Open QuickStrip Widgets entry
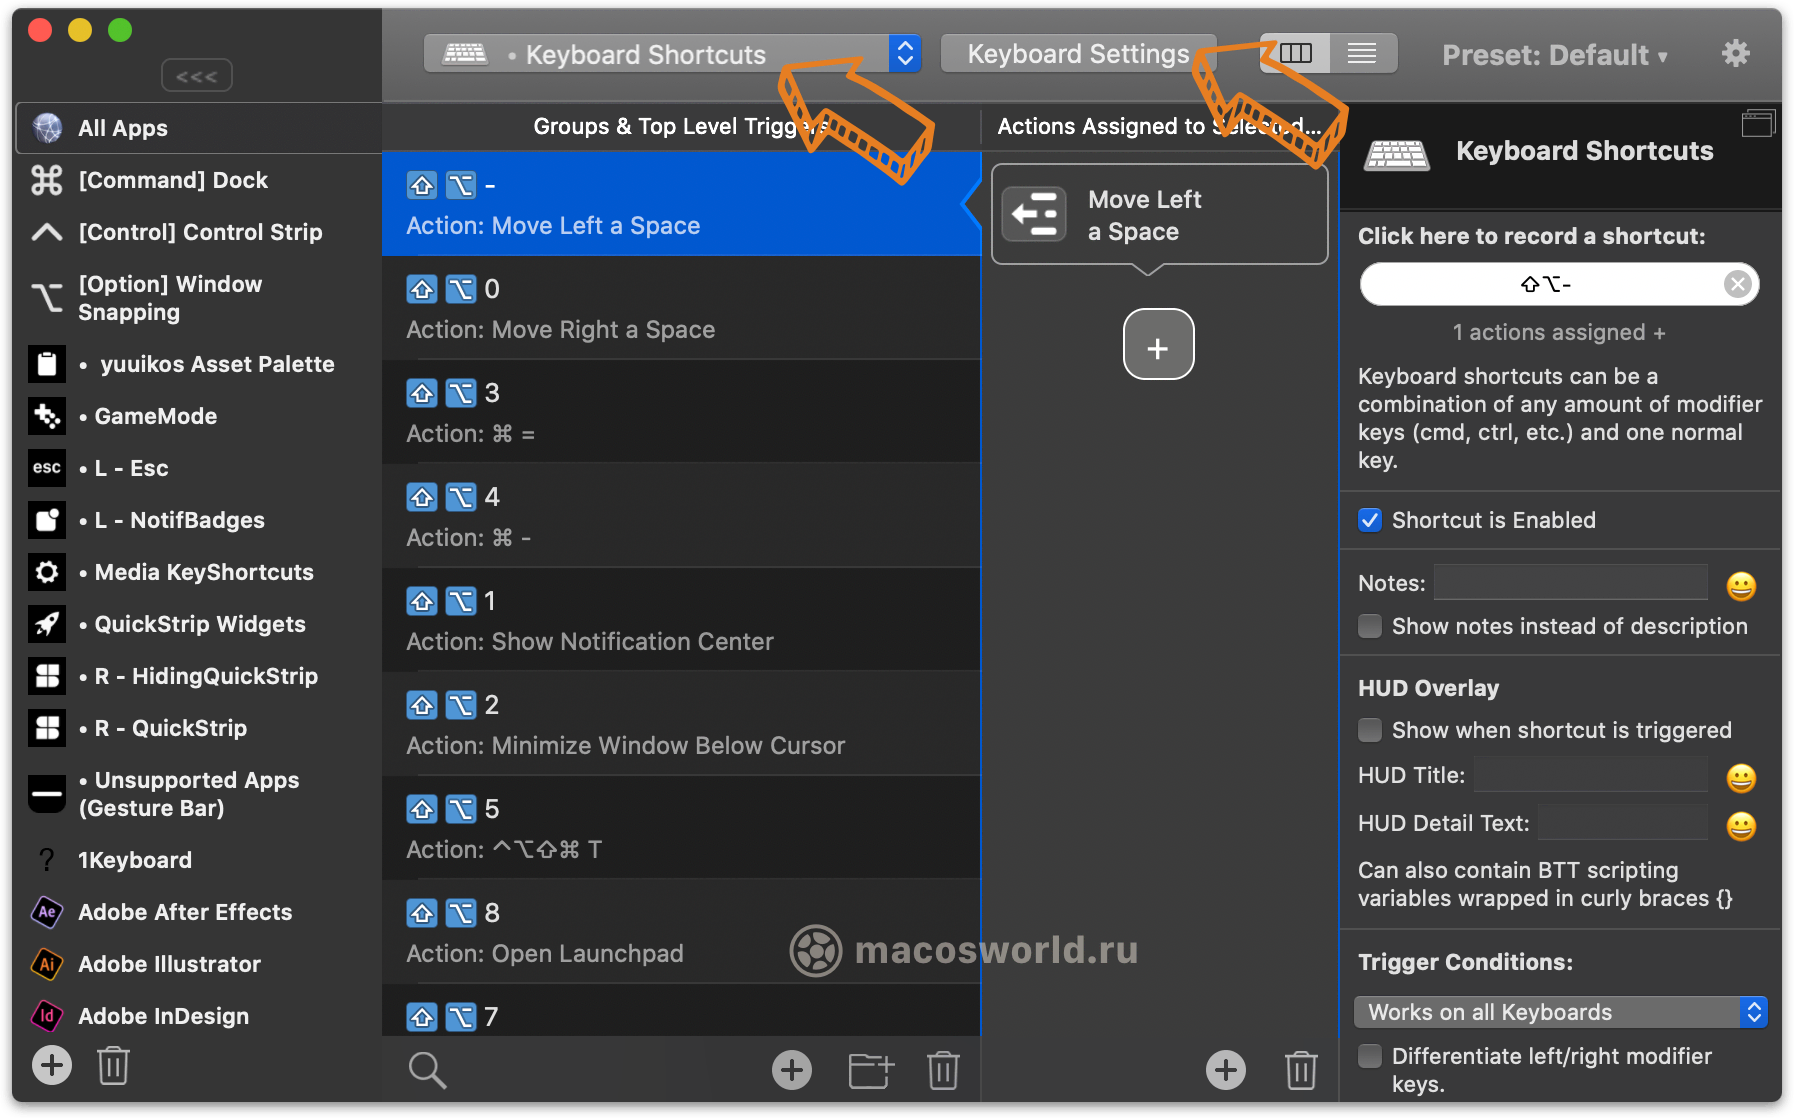 coord(199,624)
